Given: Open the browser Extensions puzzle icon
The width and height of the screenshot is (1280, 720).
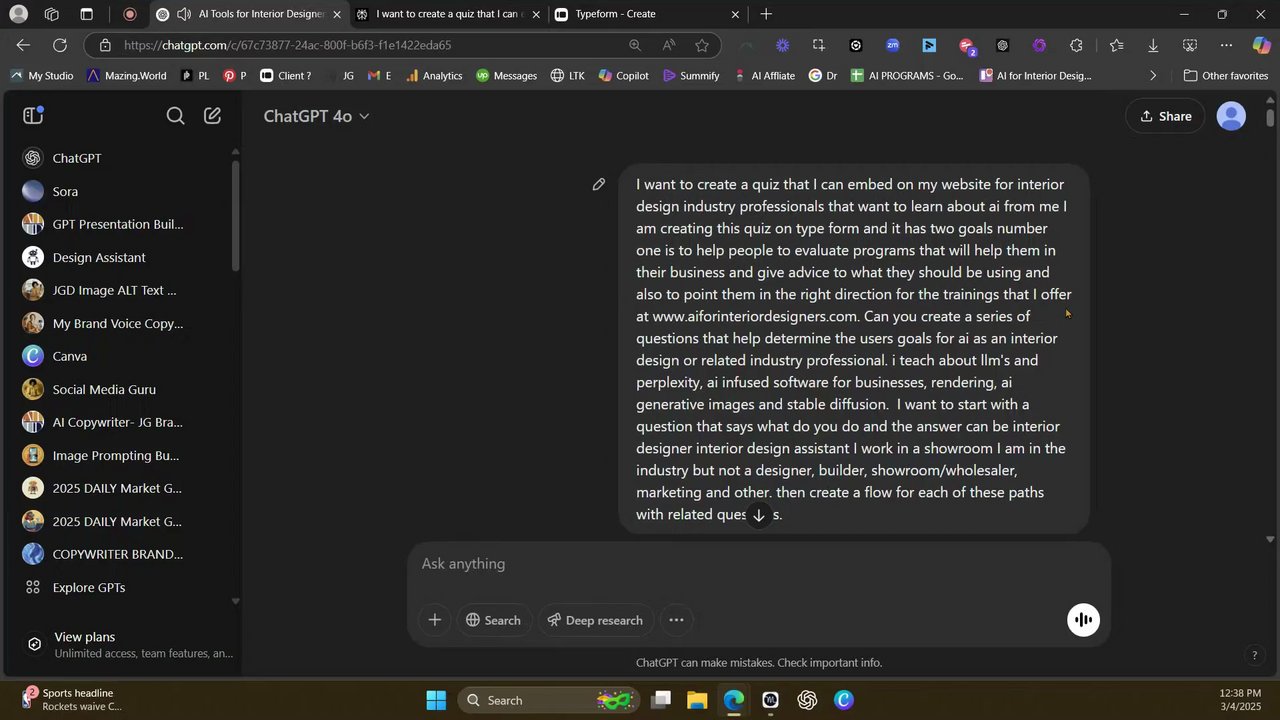Looking at the screenshot, I should click(1076, 45).
